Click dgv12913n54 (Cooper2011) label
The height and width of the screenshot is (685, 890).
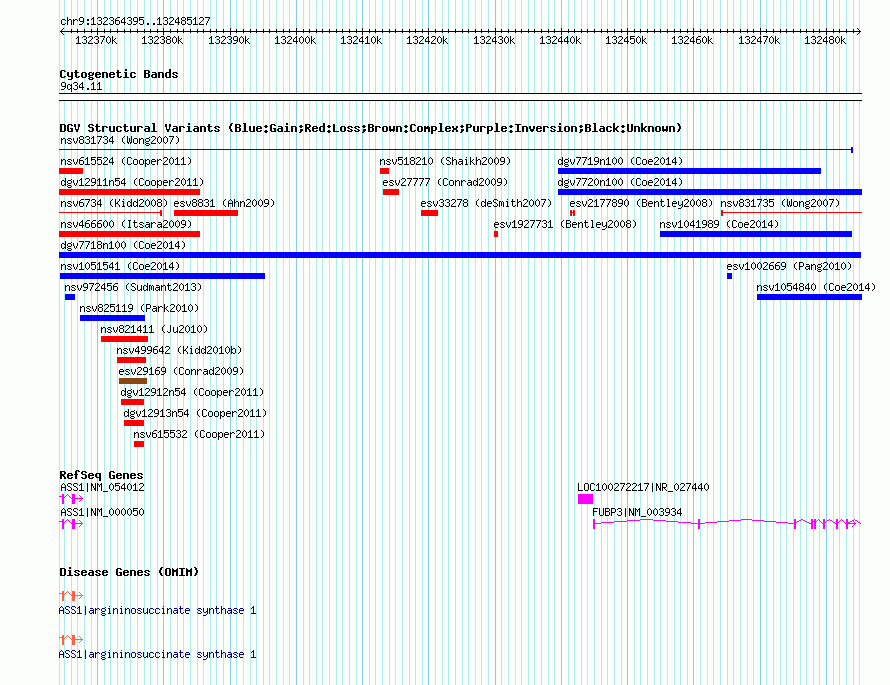195,413
